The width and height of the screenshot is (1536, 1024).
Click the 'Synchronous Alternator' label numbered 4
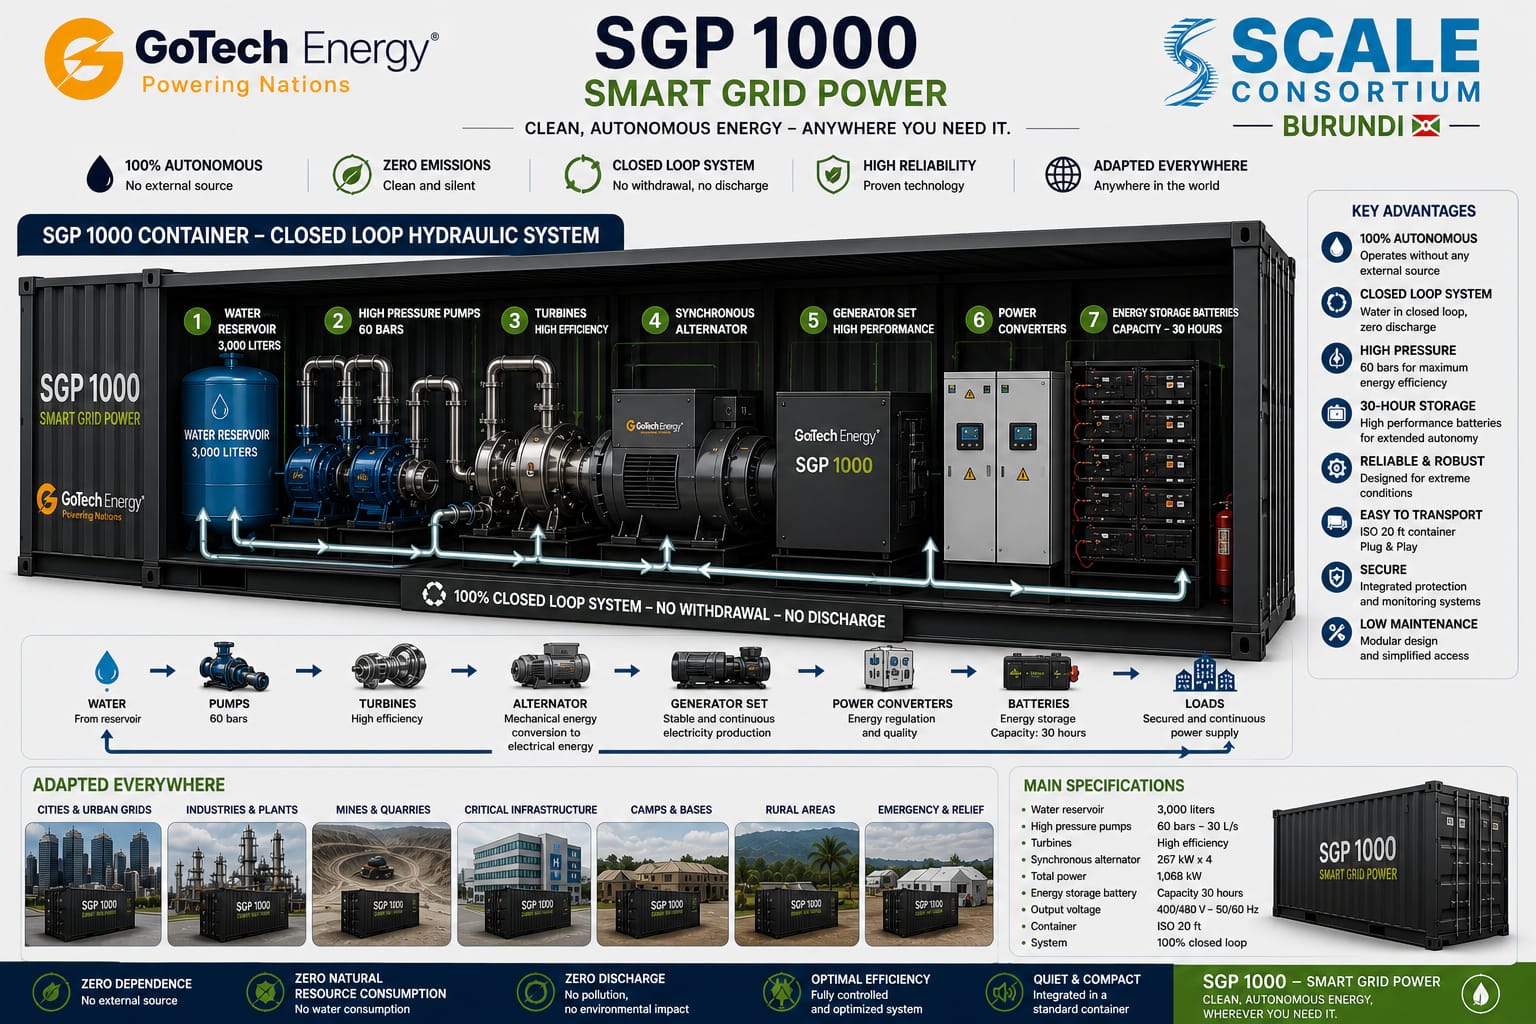tap(714, 321)
